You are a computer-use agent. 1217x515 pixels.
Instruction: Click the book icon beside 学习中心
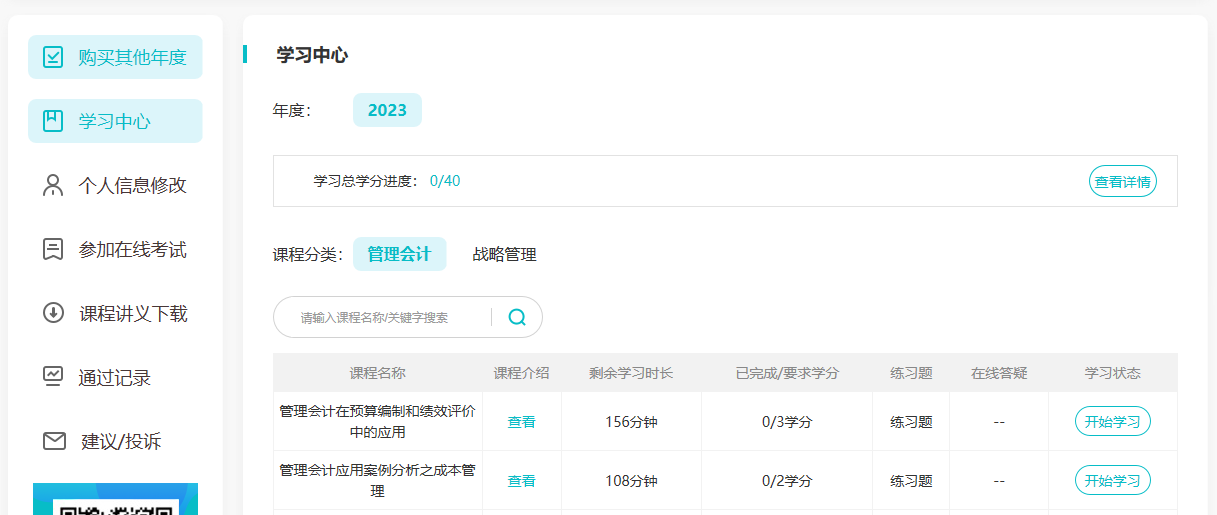53,121
